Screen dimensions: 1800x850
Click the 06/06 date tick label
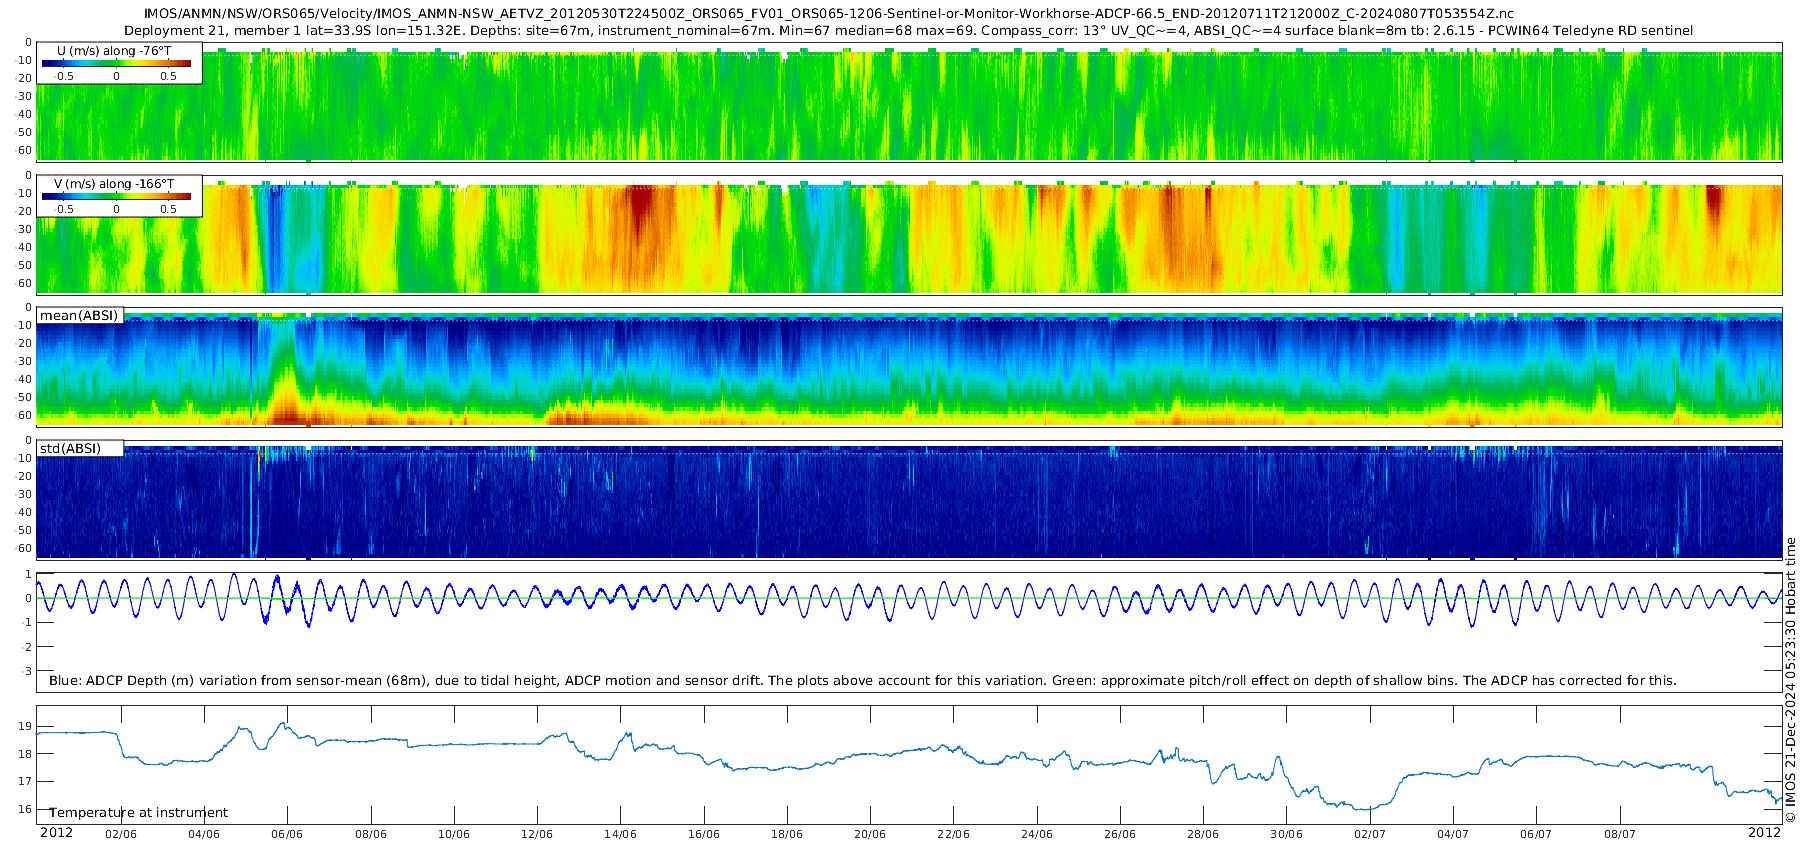(x=287, y=834)
